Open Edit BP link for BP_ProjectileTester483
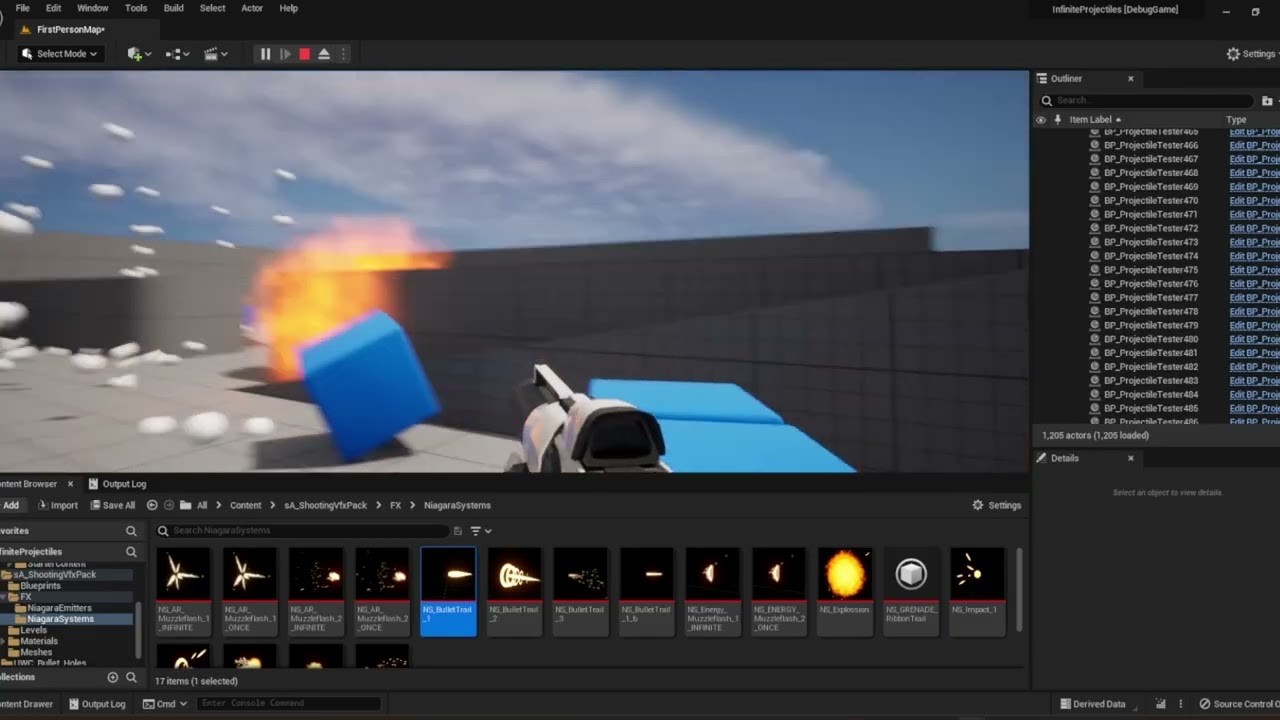Image resolution: width=1280 pixels, height=720 pixels. click(x=1254, y=381)
